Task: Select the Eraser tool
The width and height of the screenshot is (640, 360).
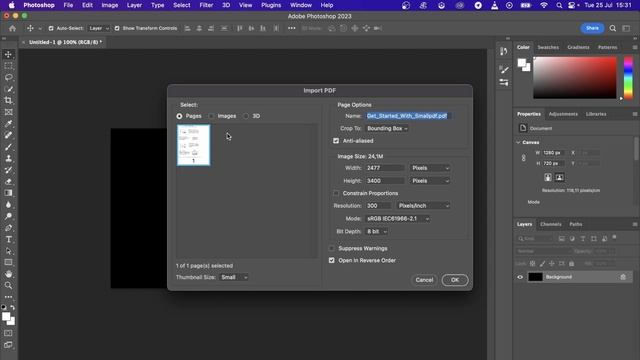Action: pyautogui.click(x=8, y=182)
